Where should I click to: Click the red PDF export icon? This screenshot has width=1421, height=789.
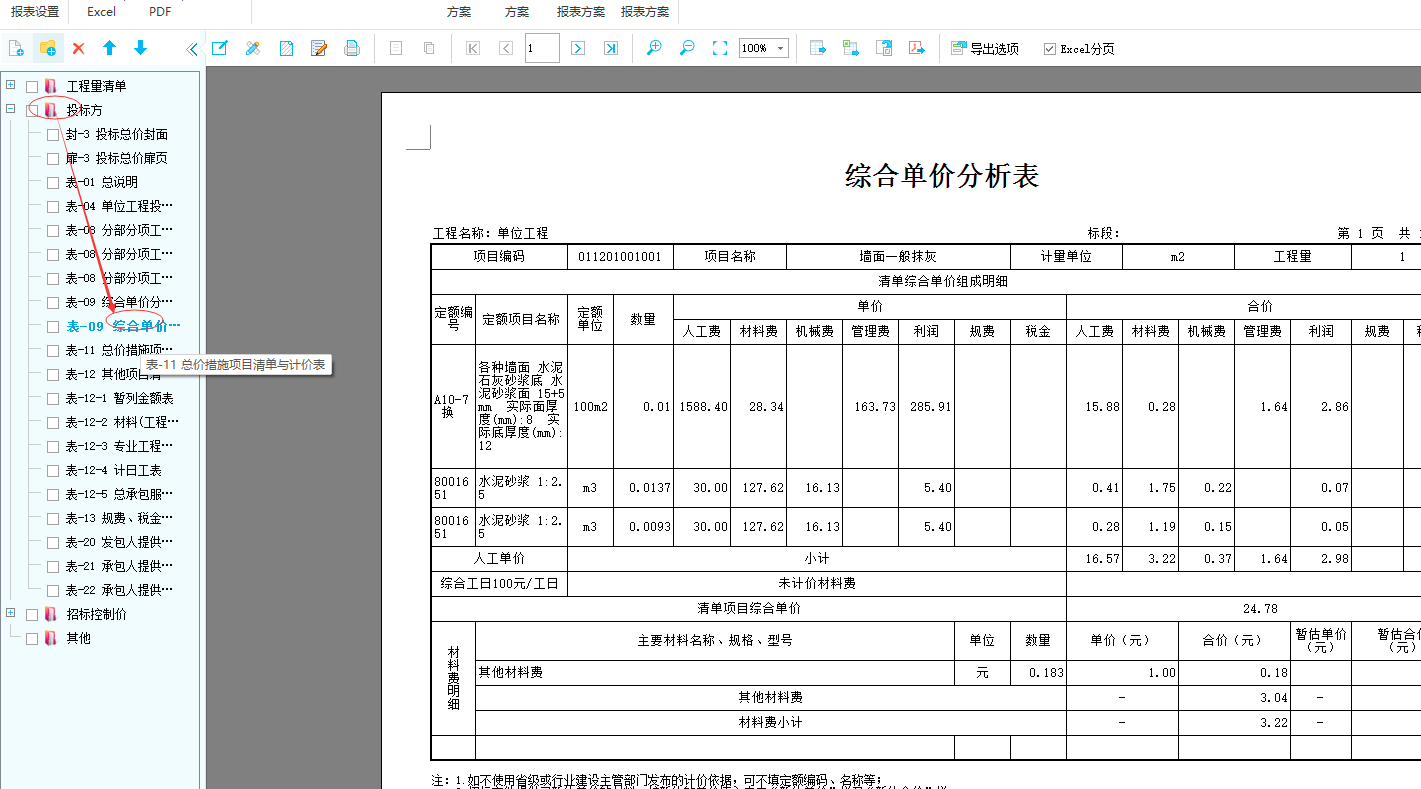(x=916, y=48)
